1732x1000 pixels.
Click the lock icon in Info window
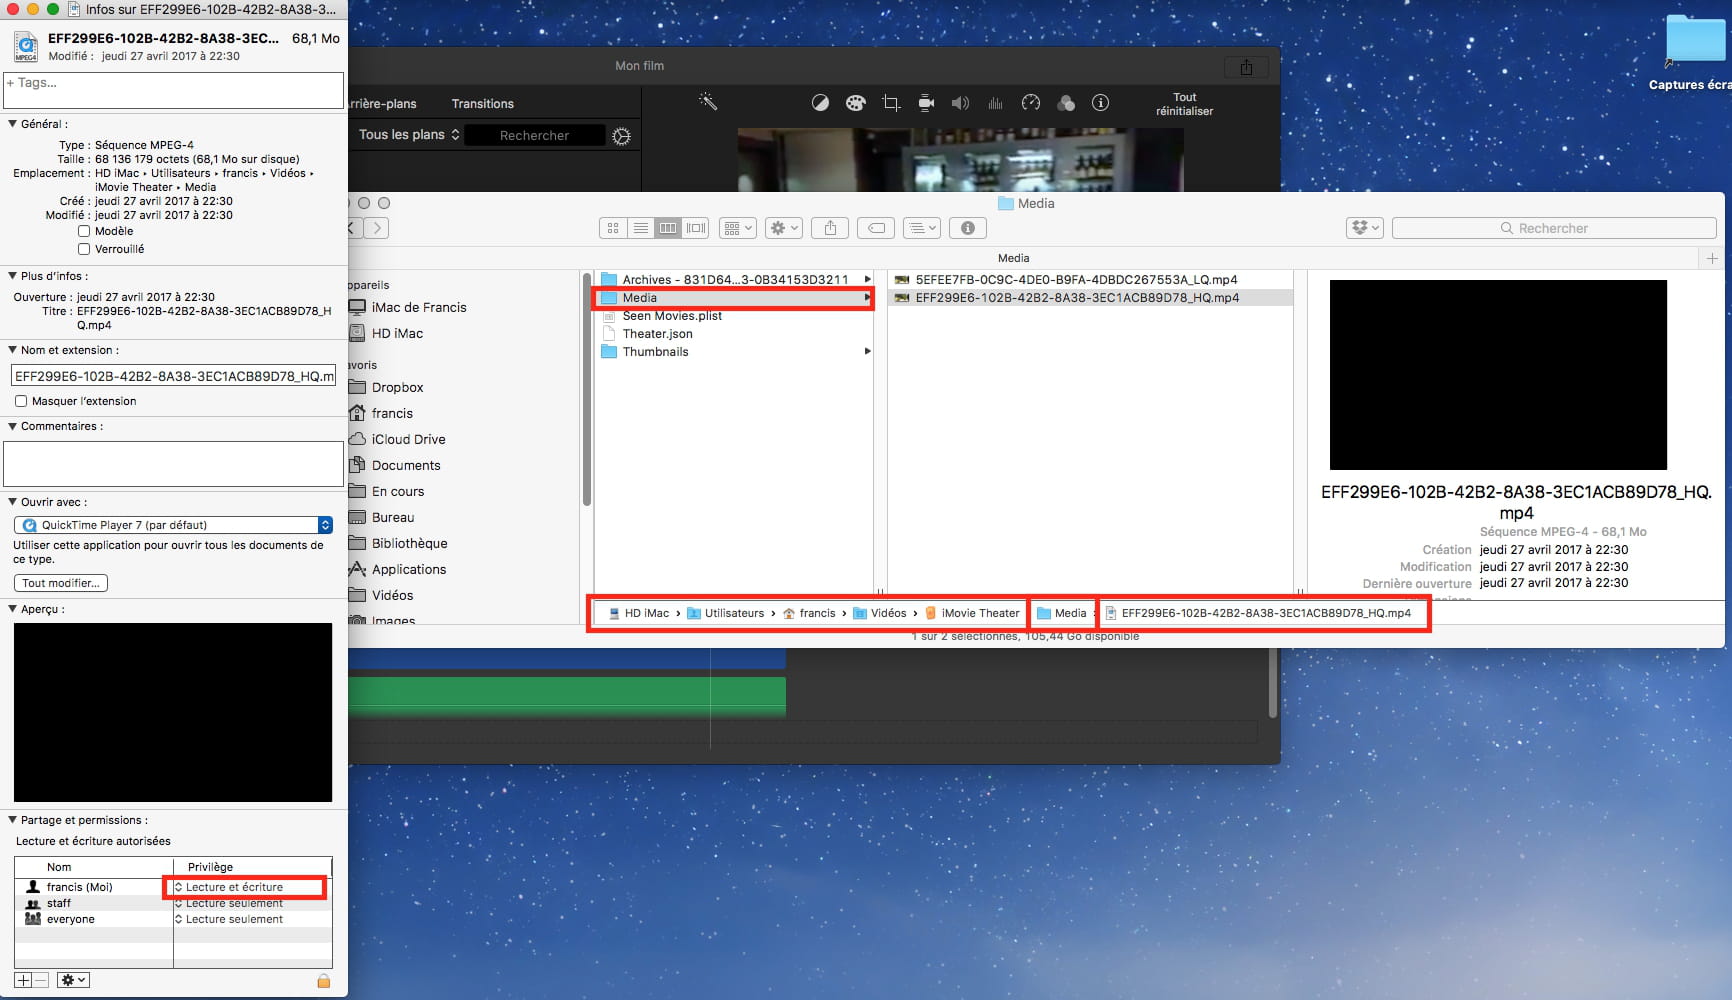323,981
